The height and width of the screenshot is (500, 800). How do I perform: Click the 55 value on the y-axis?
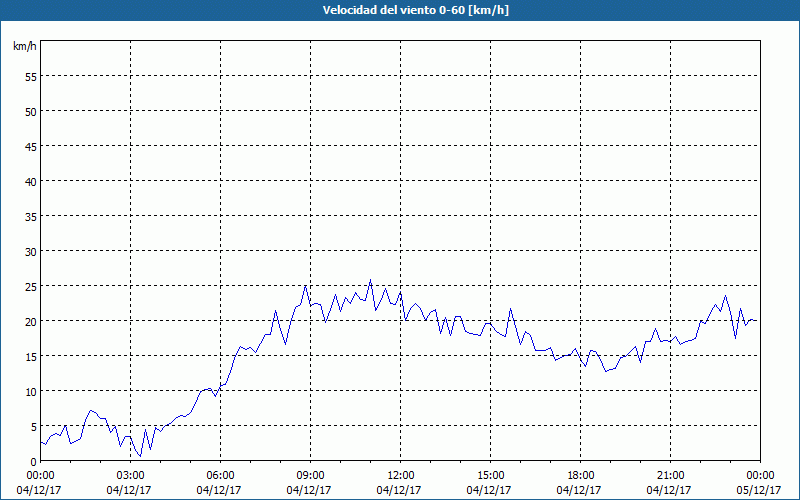(x=31, y=76)
